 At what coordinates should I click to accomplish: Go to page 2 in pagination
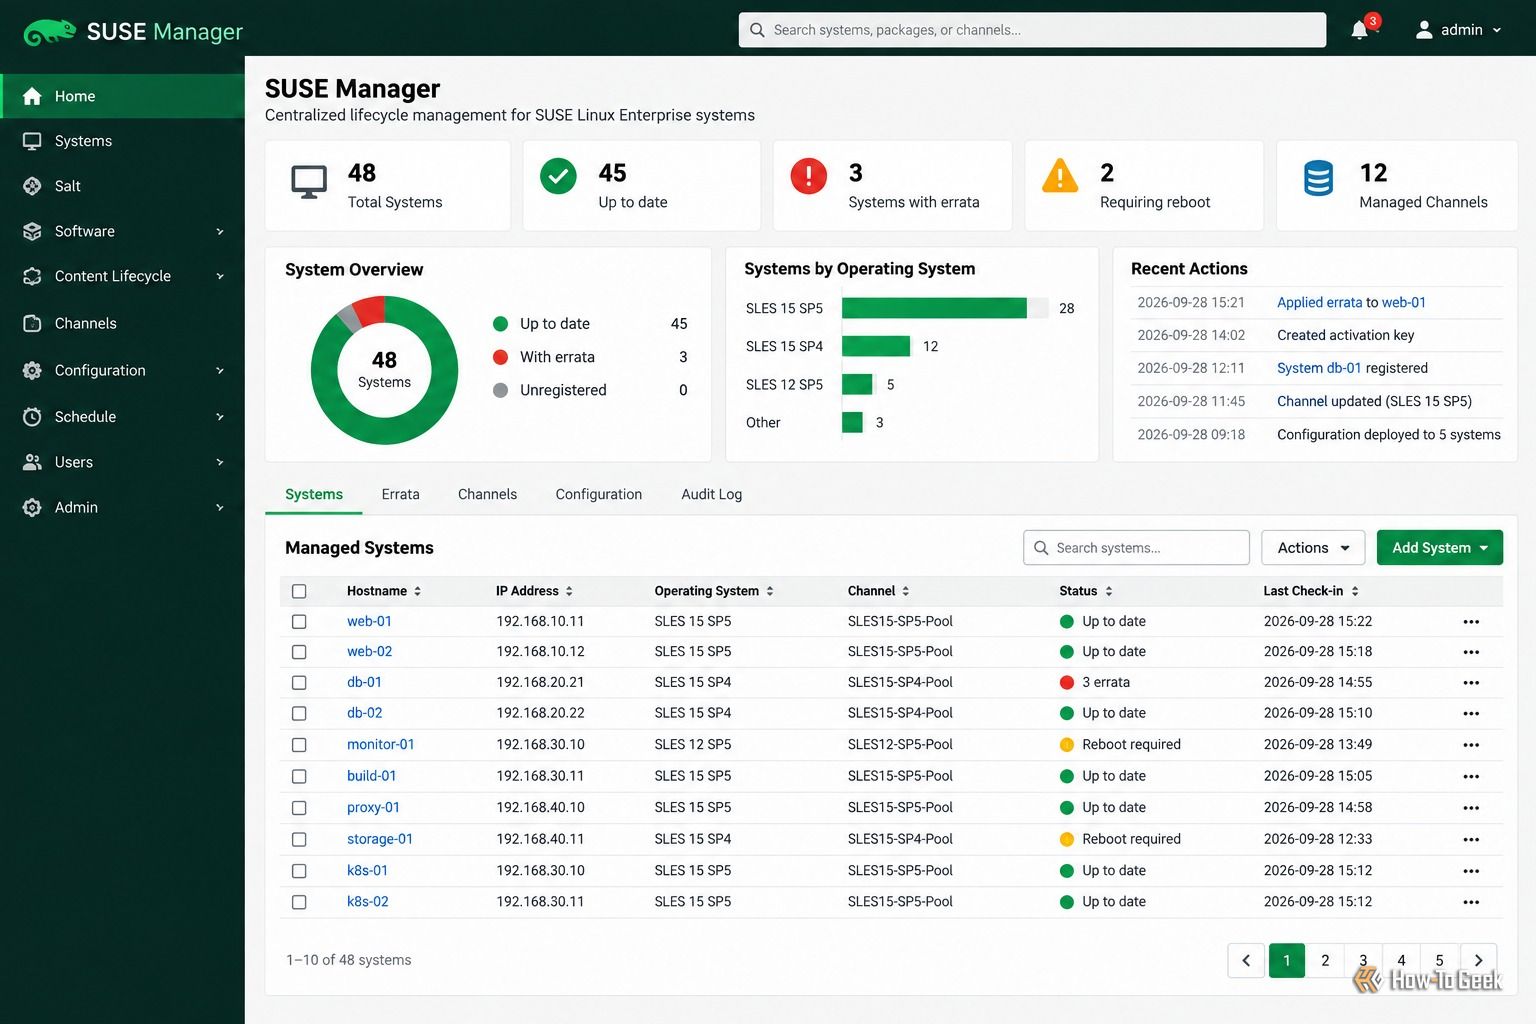click(x=1325, y=960)
